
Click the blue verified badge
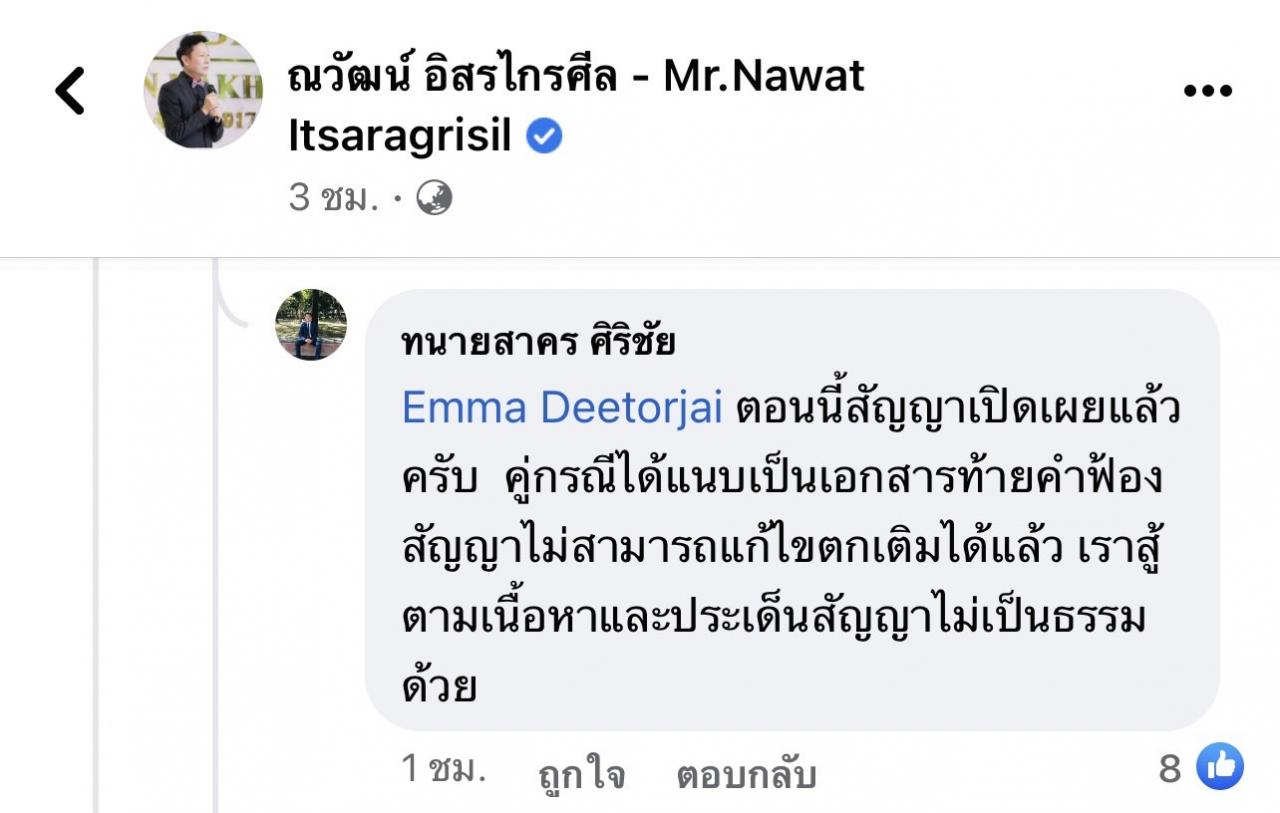544,138
